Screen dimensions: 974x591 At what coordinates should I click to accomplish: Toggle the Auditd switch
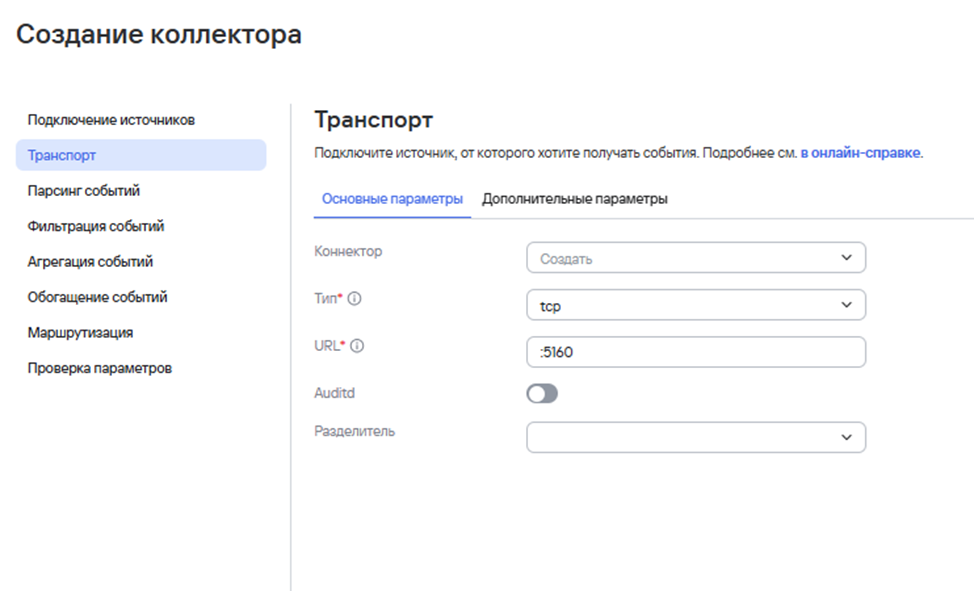(540, 393)
